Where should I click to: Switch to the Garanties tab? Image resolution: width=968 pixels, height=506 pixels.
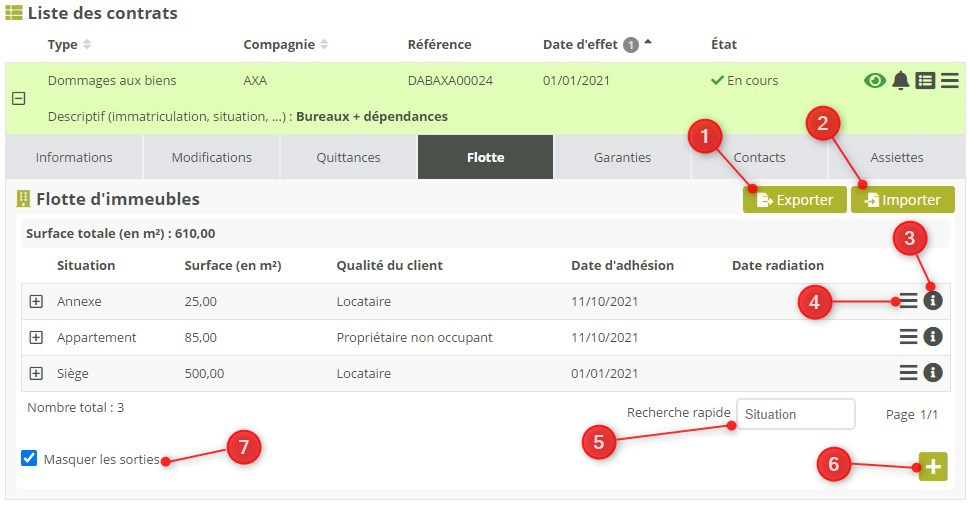(x=622, y=157)
